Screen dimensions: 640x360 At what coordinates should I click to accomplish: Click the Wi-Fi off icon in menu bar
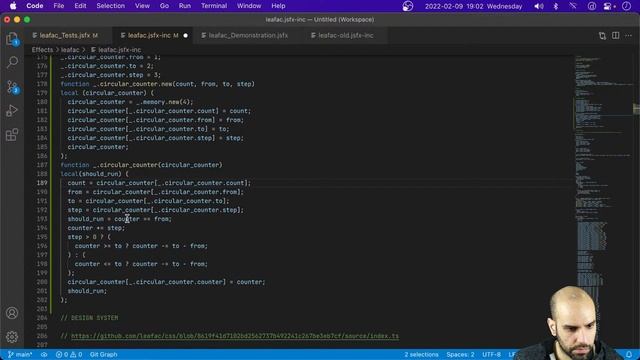coord(573,6)
